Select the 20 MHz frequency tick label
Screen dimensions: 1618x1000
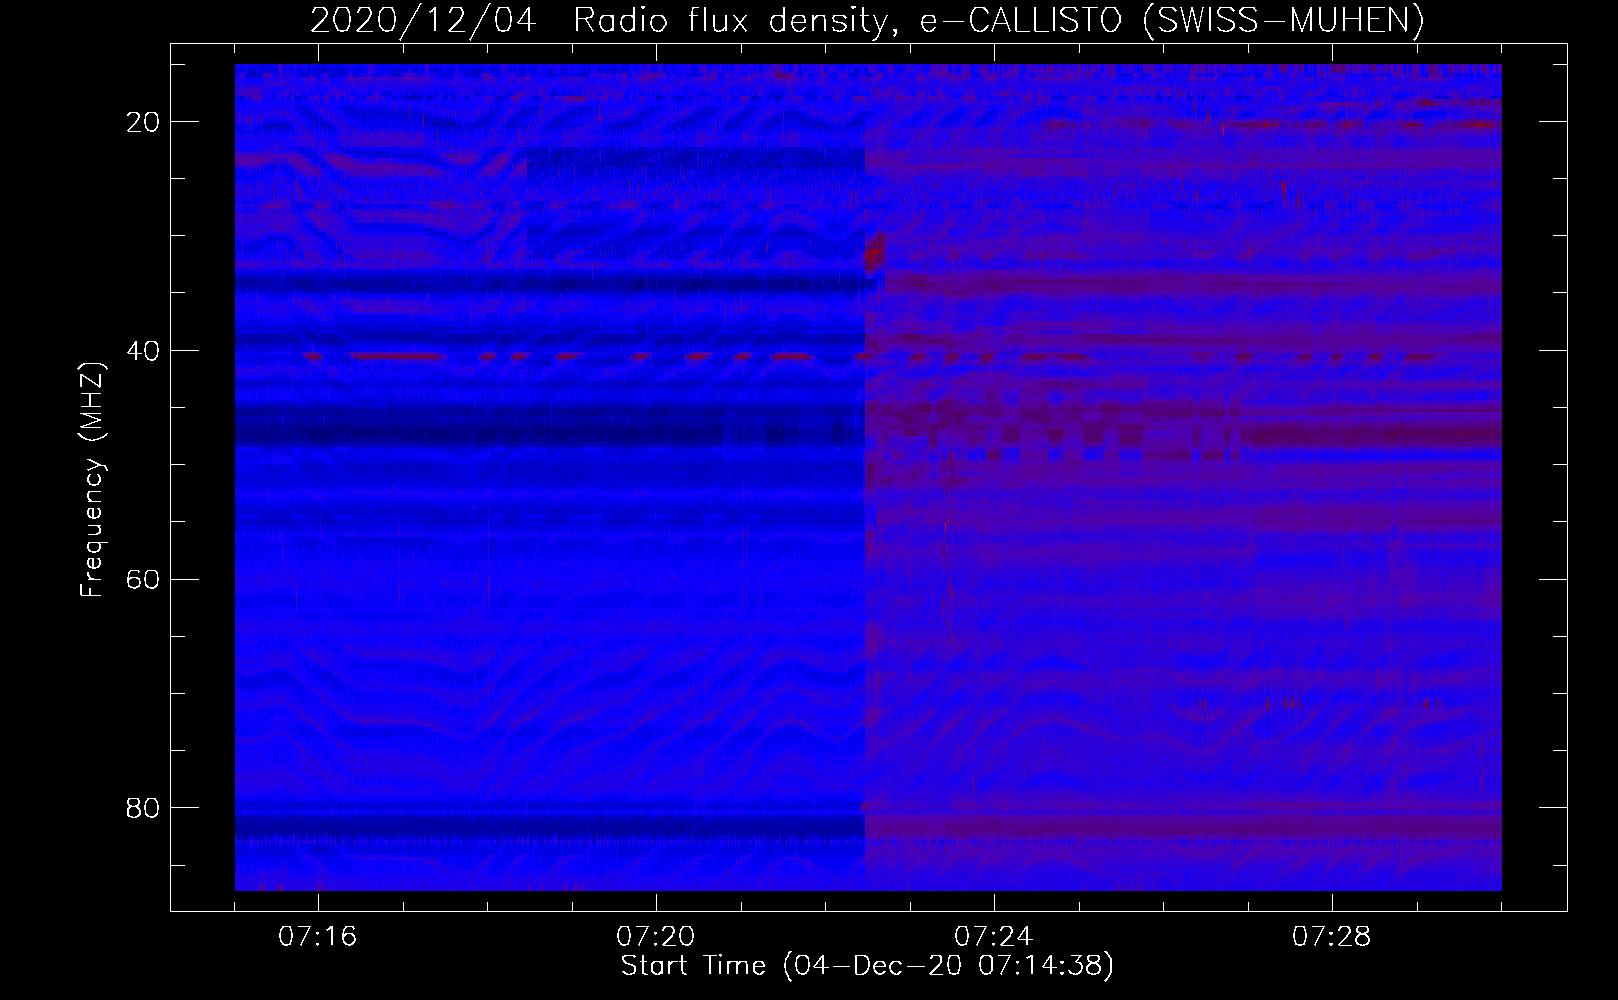point(143,122)
